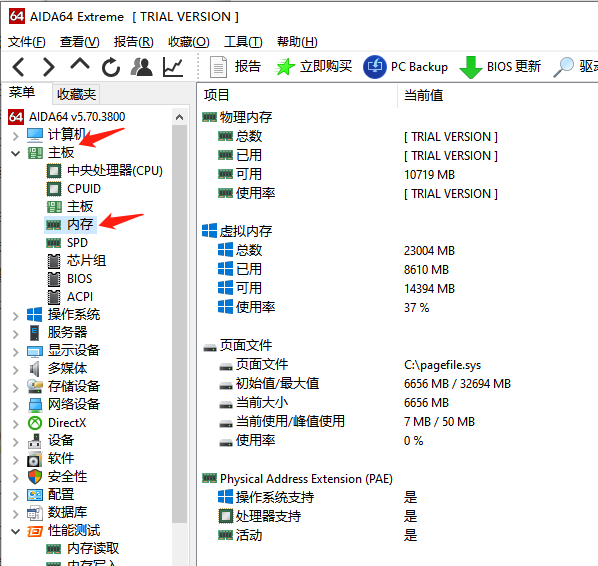Collapse the 性能测试 tree node
Image resolution: width=598 pixels, height=566 pixels.
pyautogui.click(x=16, y=531)
